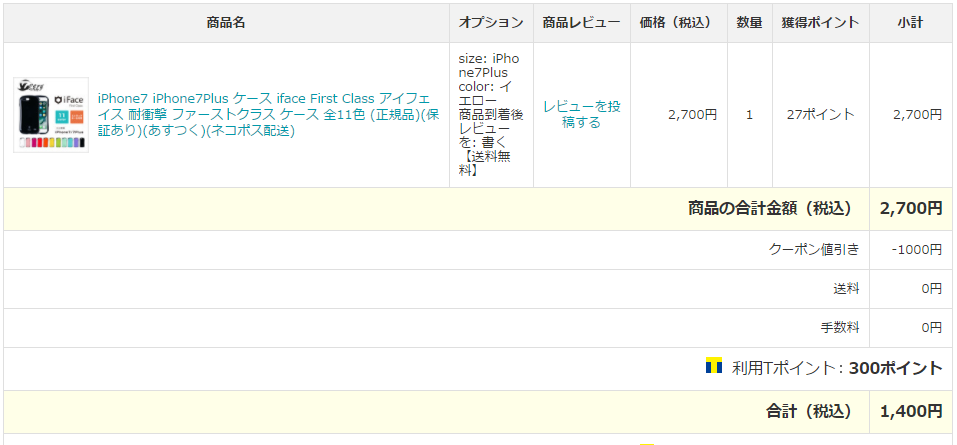
Task: Click the 合計（税込） label
Action: click(x=809, y=411)
